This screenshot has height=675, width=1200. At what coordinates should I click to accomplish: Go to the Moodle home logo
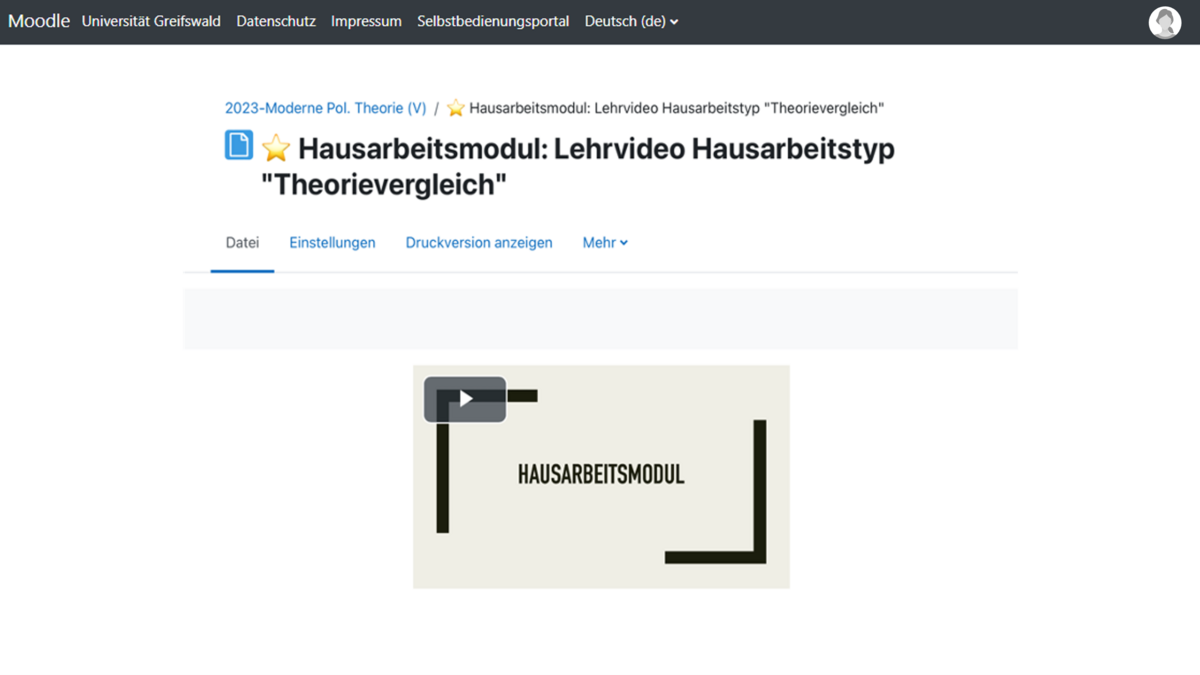click(x=39, y=21)
